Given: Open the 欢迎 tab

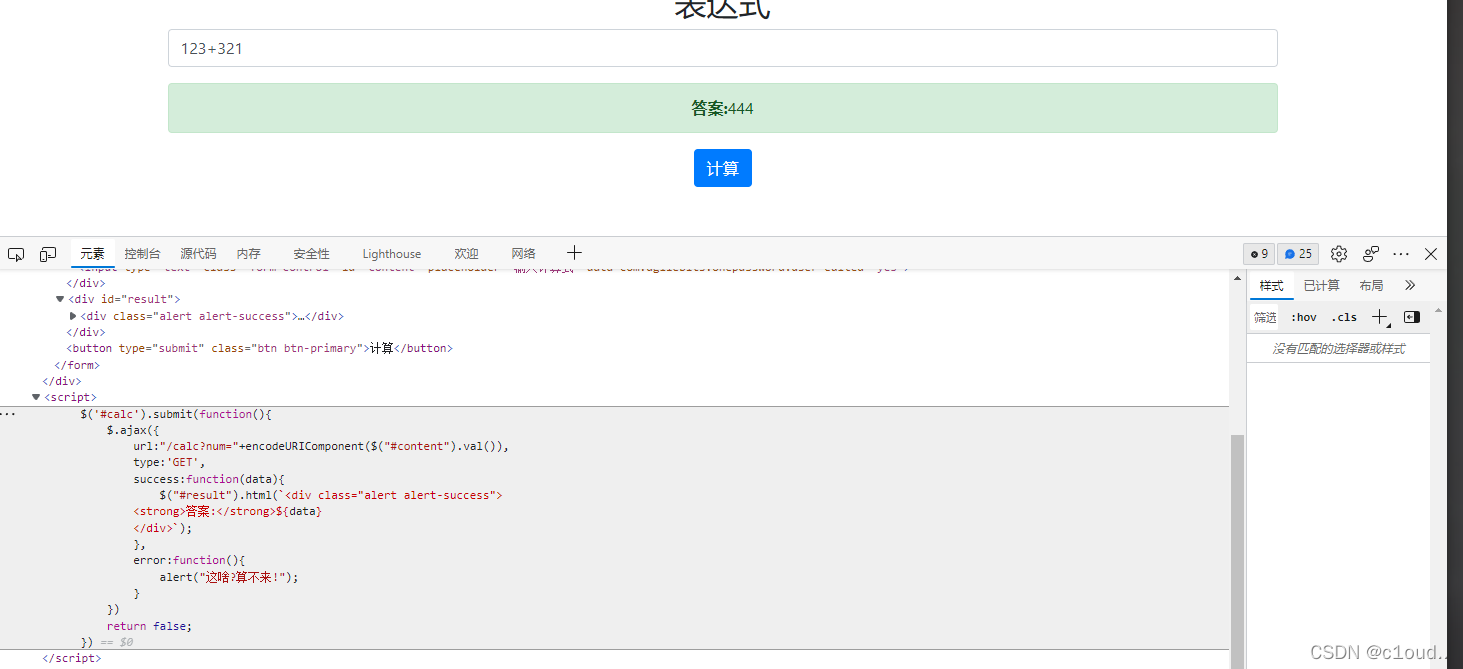Looking at the screenshot, I should [x=466, y=254].
